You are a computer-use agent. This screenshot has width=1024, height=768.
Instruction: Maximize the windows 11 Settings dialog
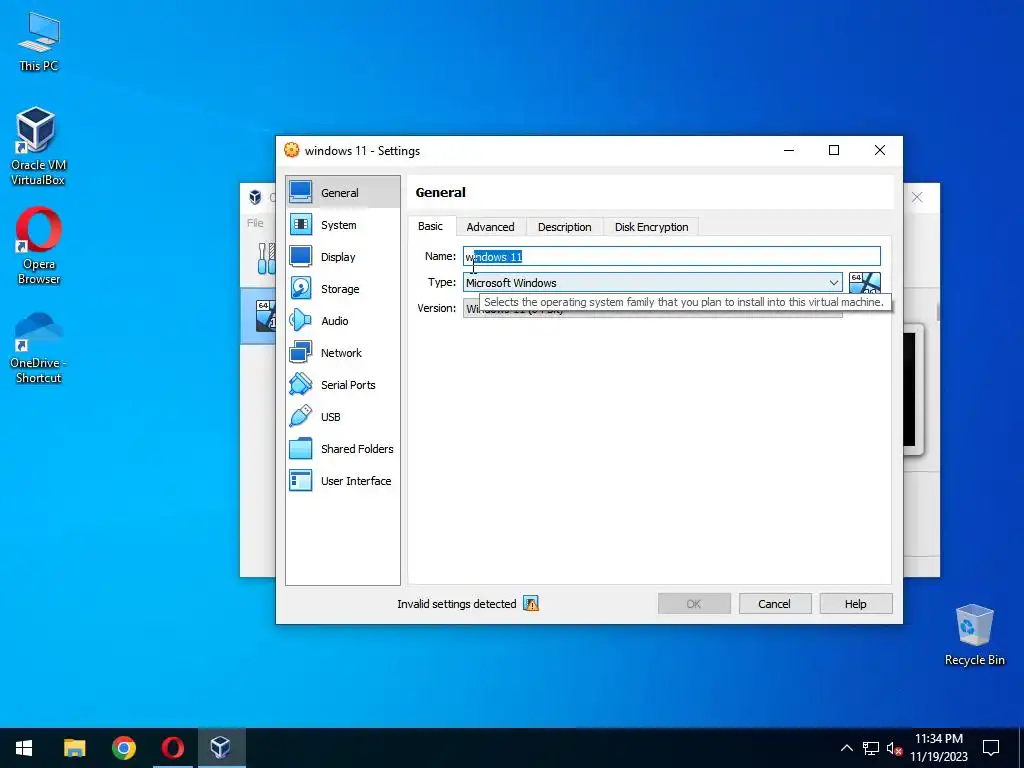pos(834,150)
